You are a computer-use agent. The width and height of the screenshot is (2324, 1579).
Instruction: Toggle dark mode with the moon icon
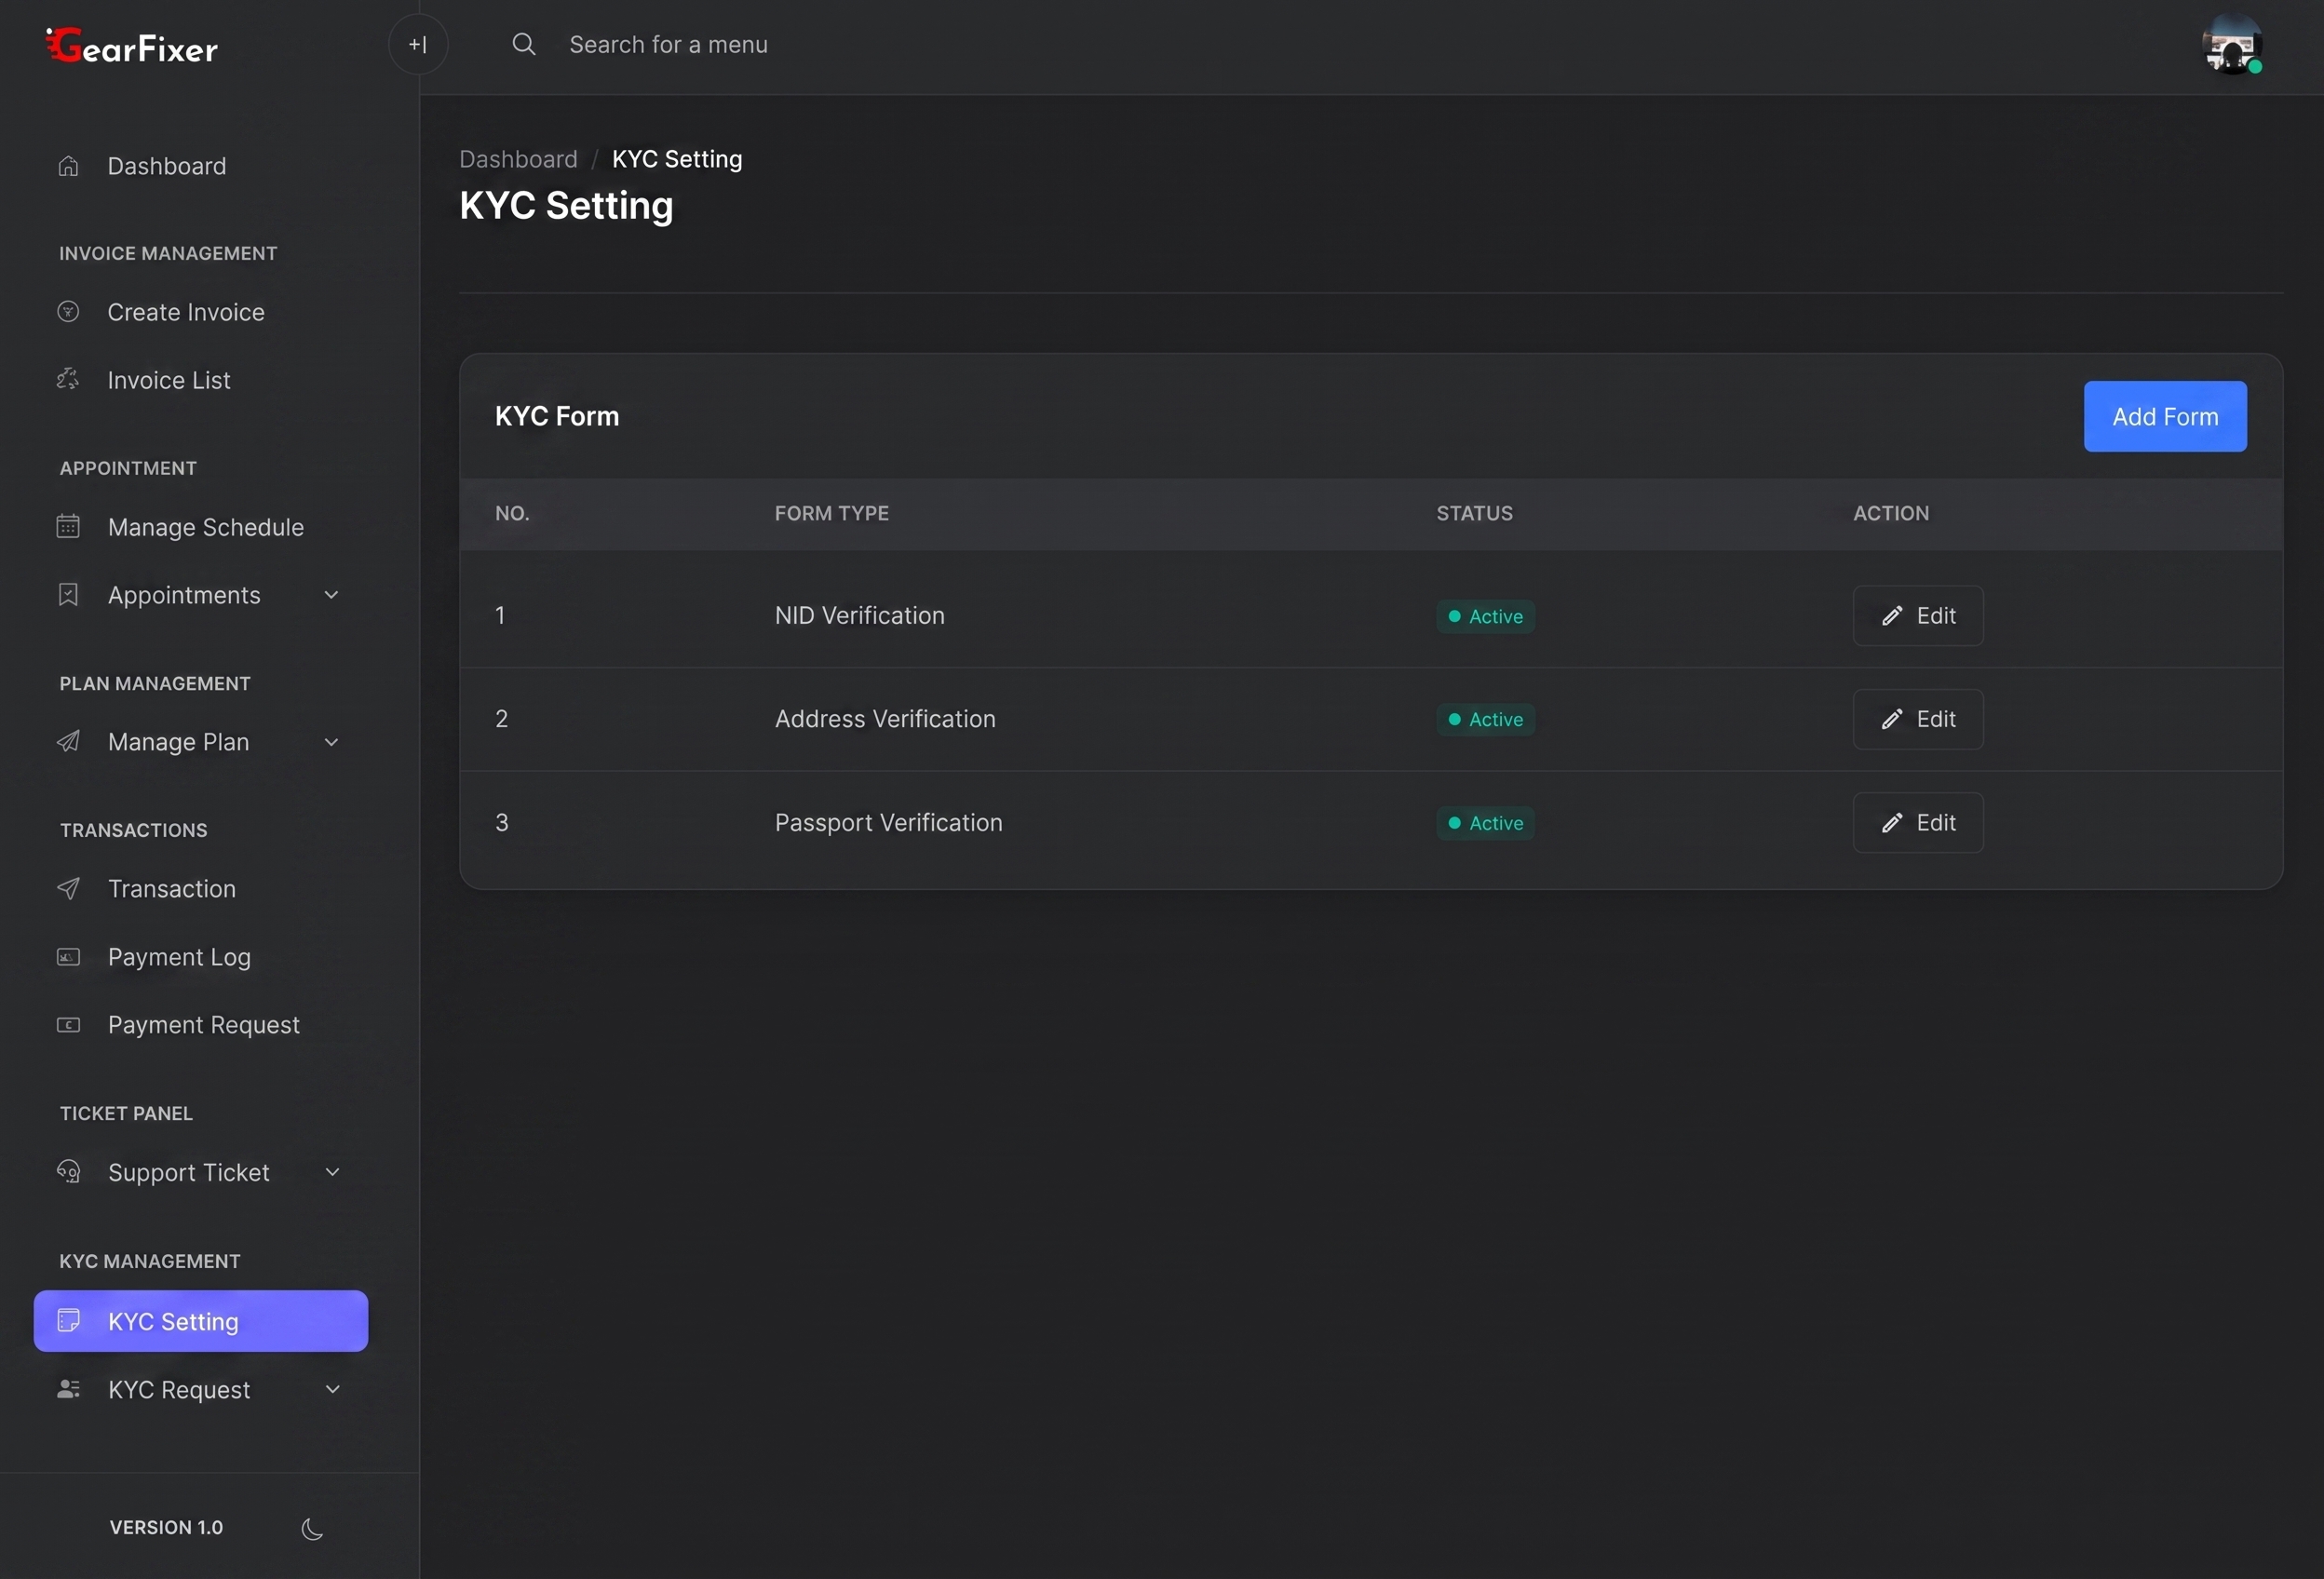pos(312,1528)
